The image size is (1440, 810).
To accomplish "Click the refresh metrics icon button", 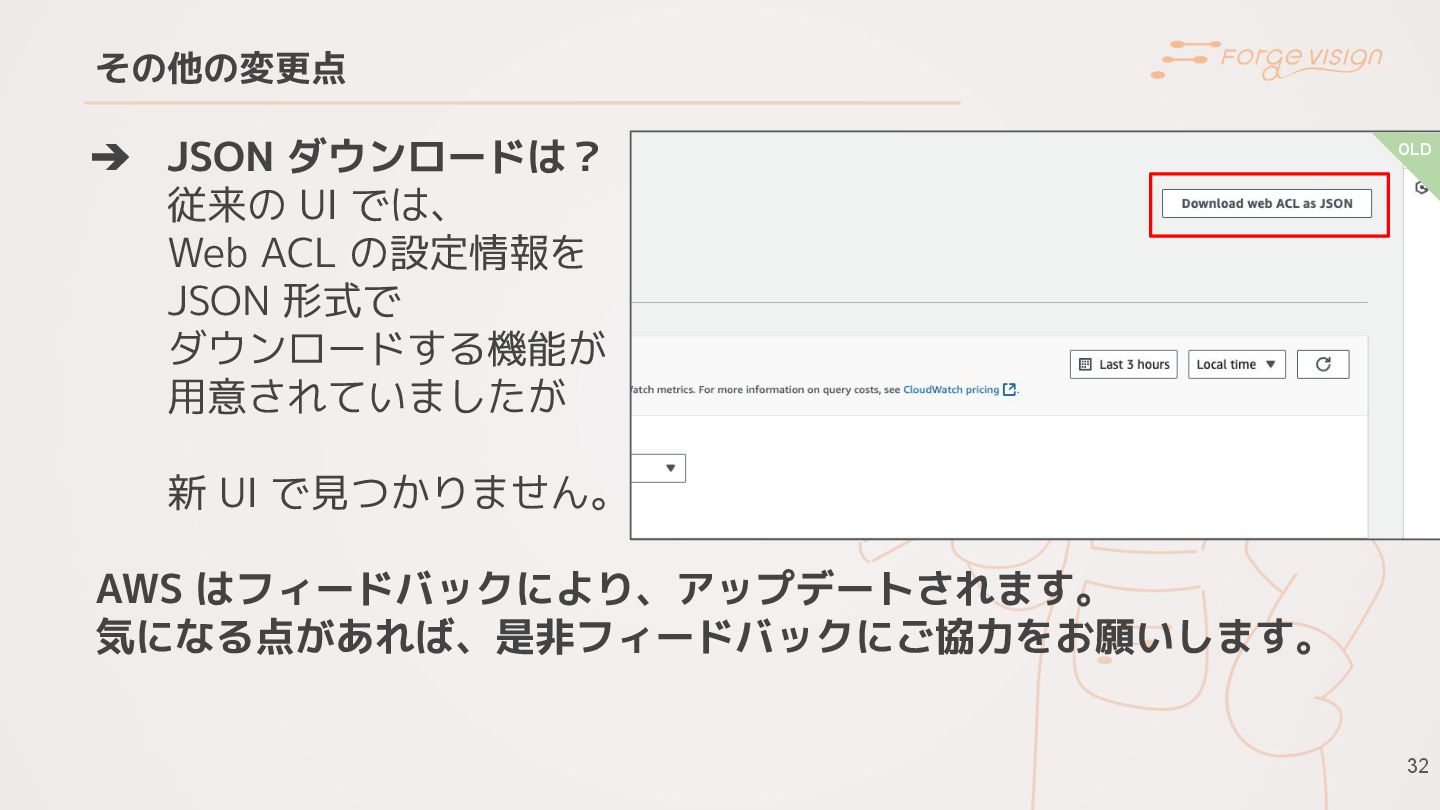I will pos(1323,364).
